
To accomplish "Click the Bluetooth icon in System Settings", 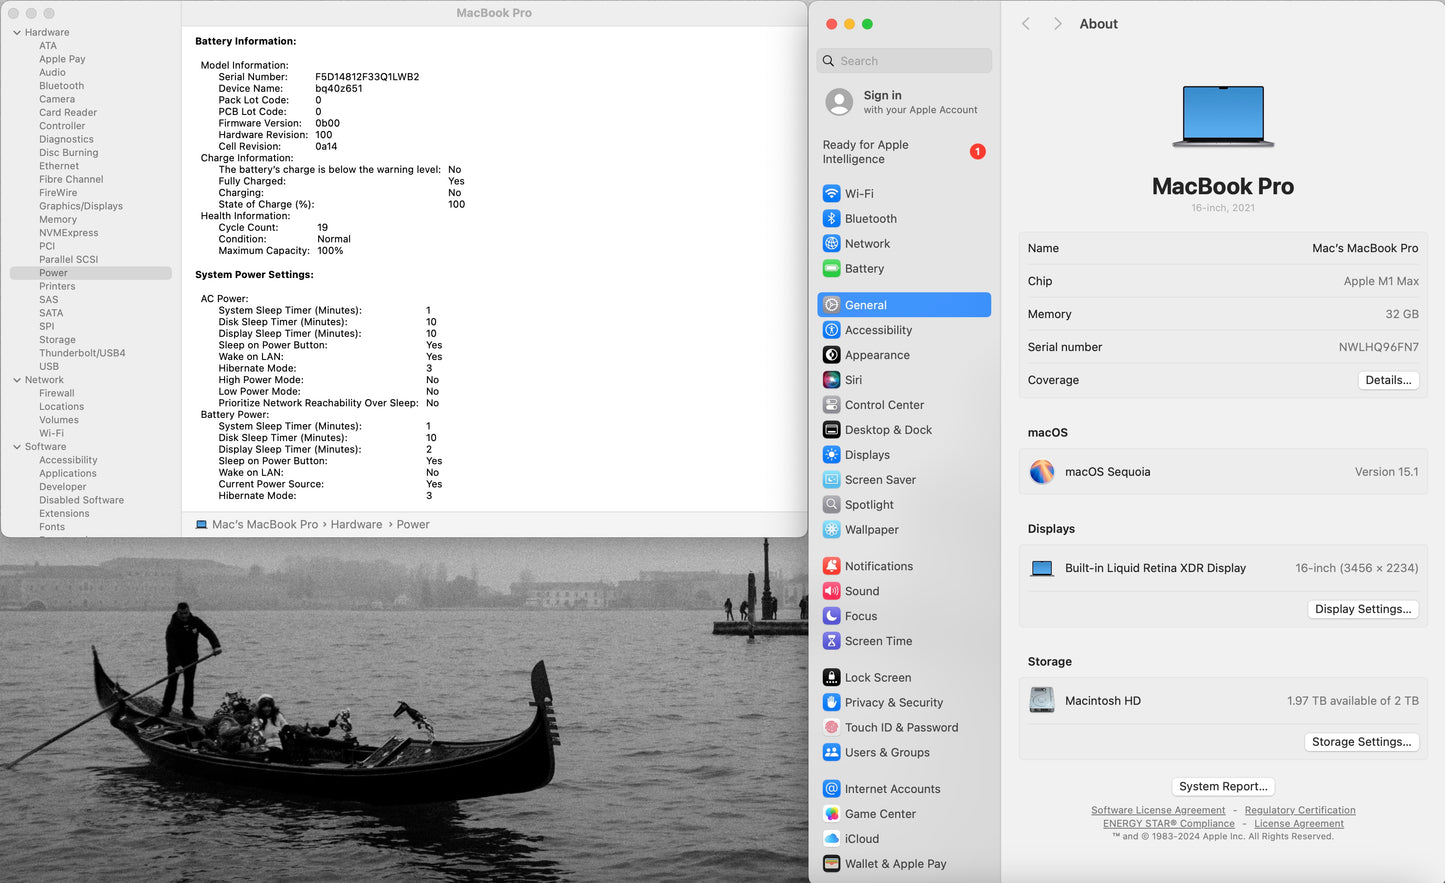I will [831, 219].
